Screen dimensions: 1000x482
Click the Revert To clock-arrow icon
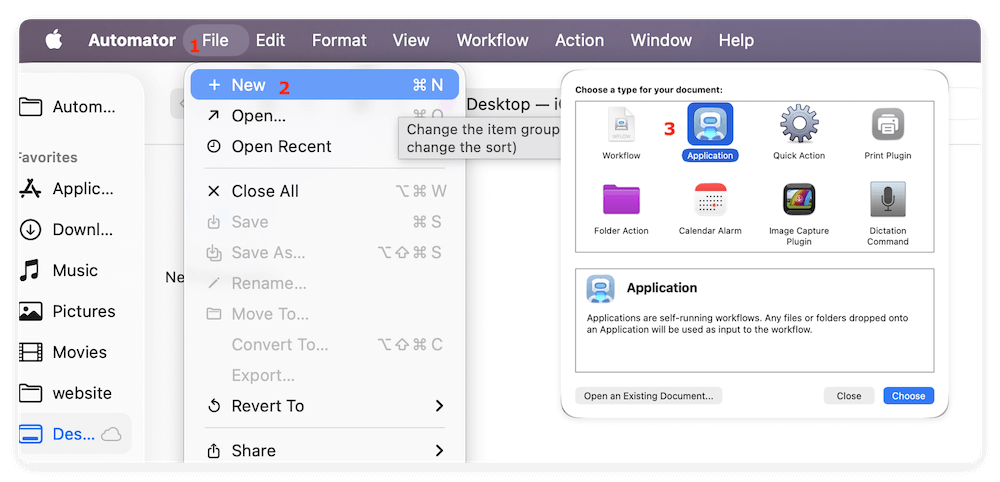[214, 406]
